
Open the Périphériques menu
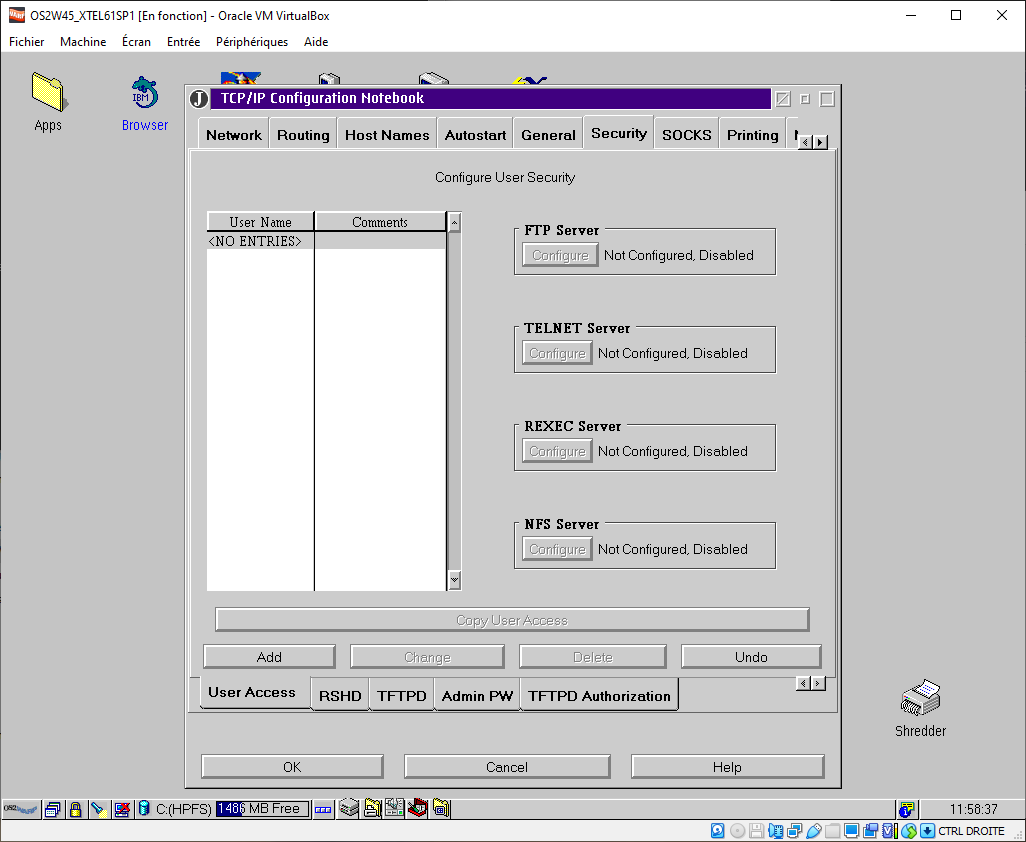pos(251,42)
